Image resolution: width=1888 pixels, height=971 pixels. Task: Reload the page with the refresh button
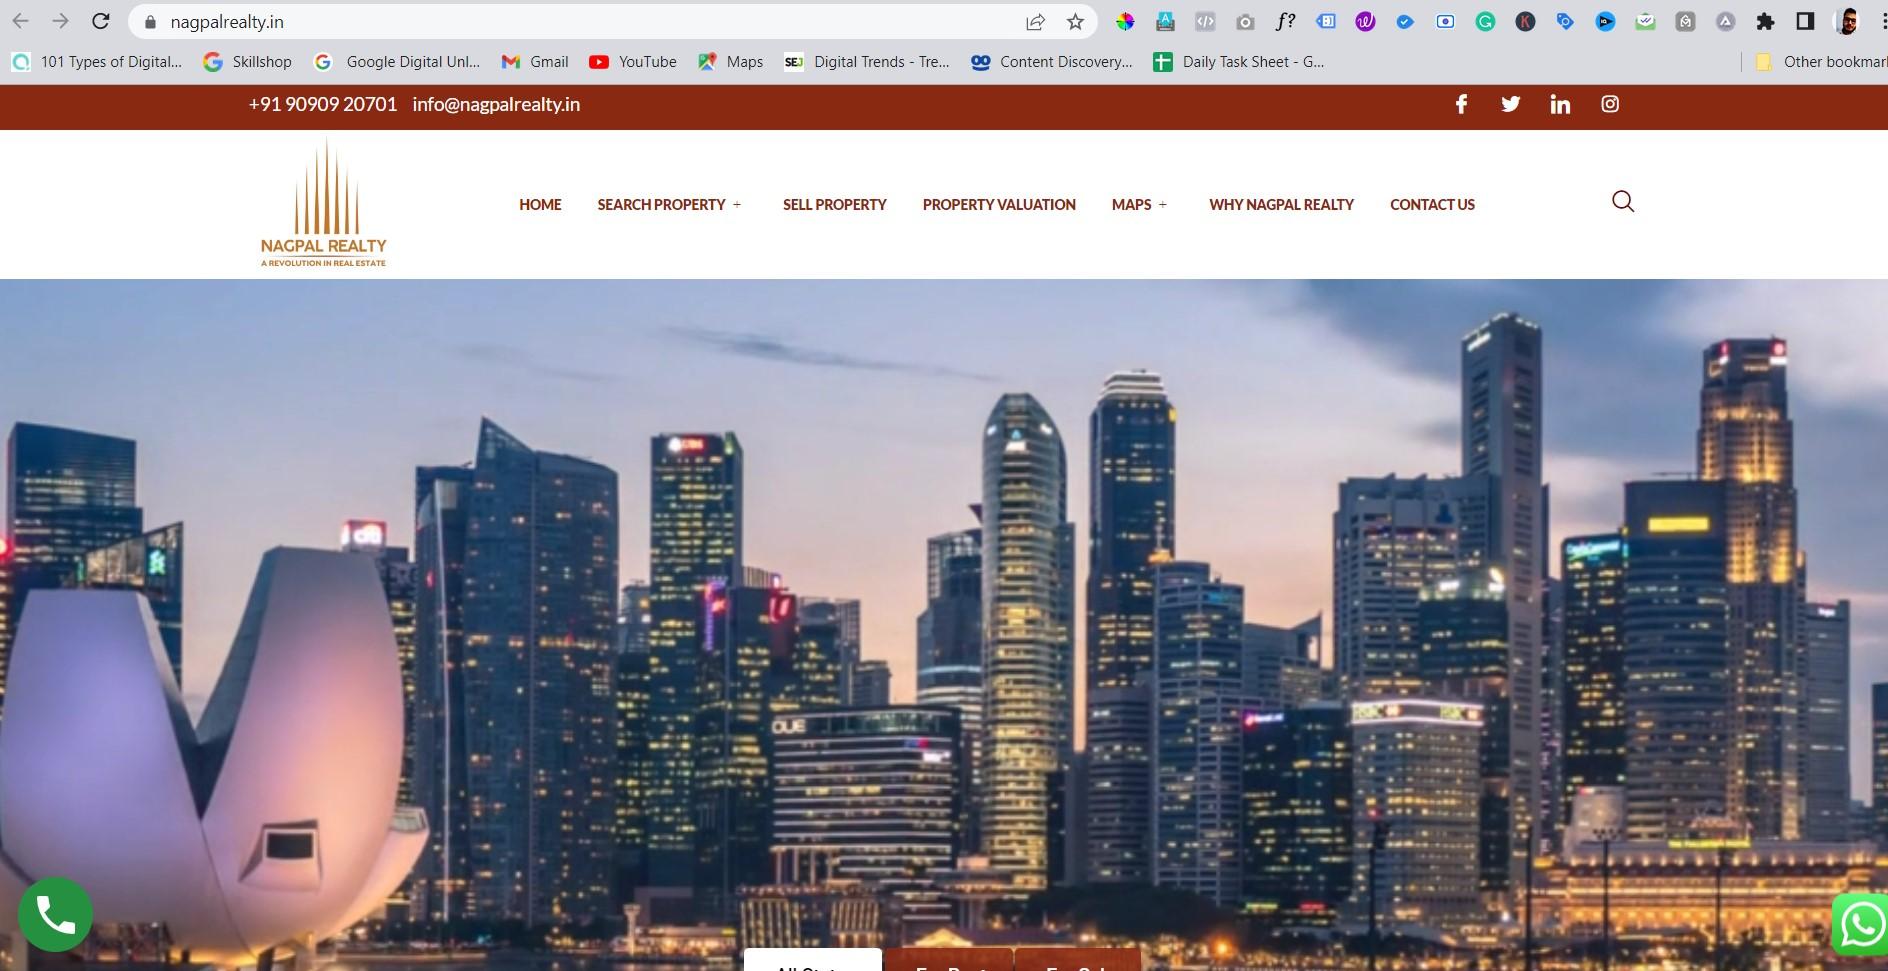(x=101, y=22)
